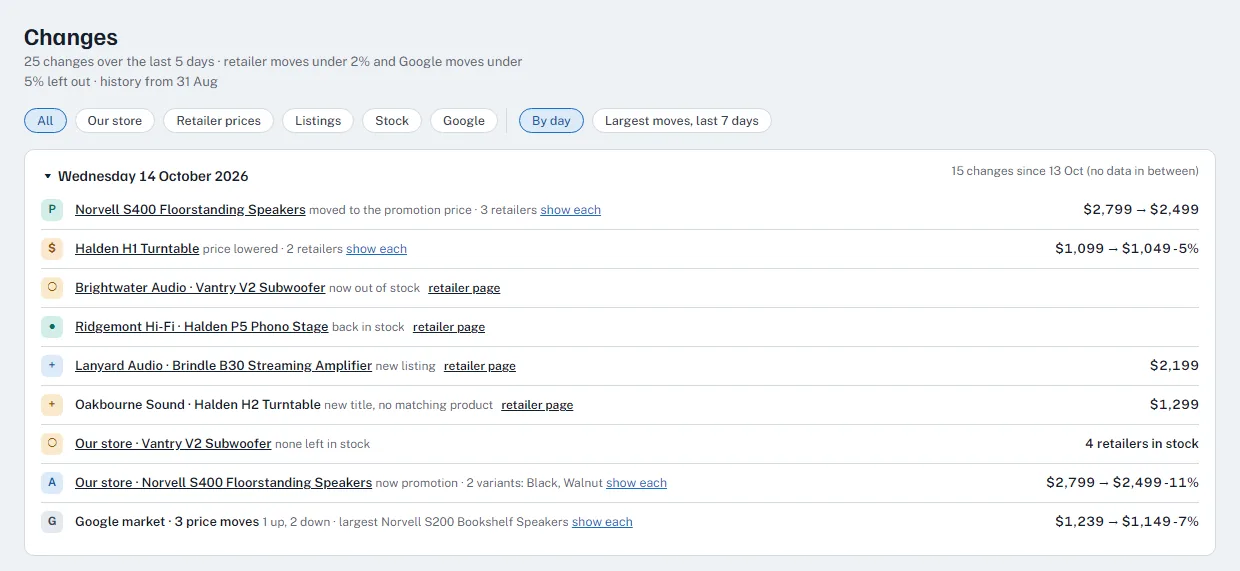
Task: Click the P promotion icon for Norvell S400
Action: point(52,210)
